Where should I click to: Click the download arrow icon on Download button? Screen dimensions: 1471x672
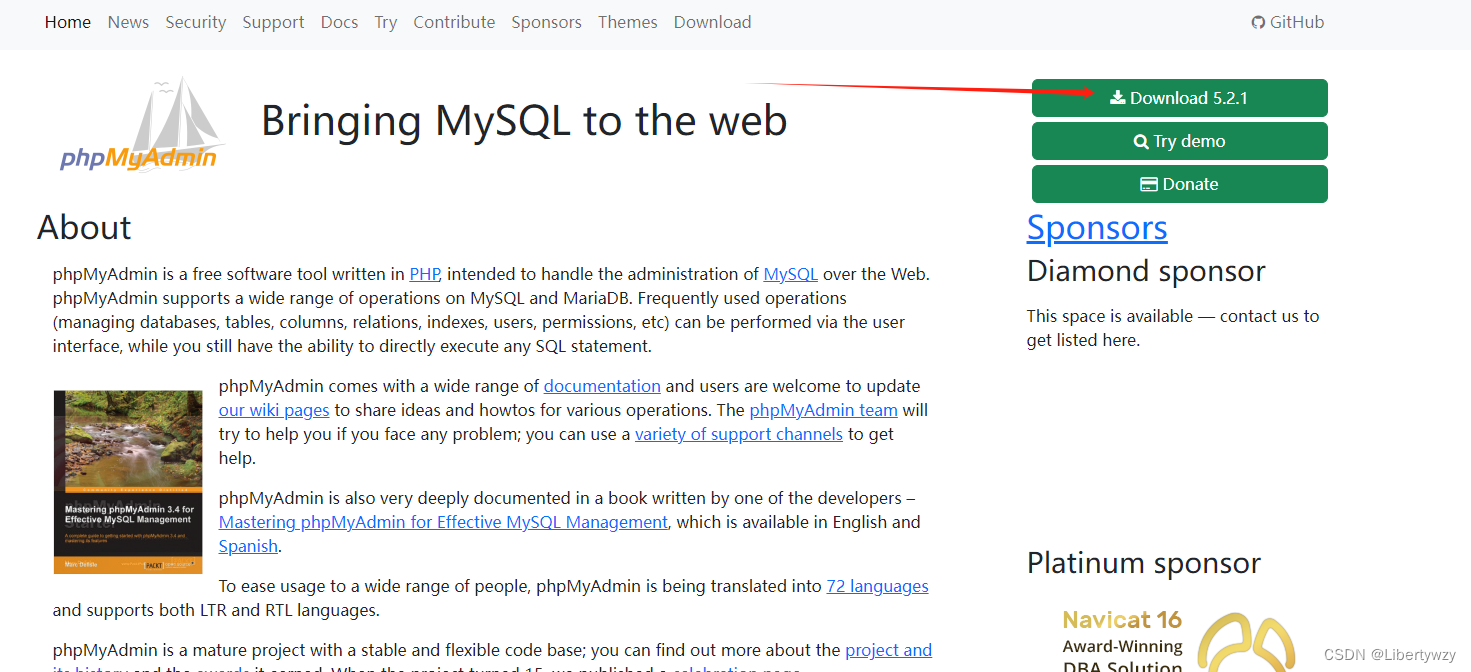click(x=1118, y=97)
